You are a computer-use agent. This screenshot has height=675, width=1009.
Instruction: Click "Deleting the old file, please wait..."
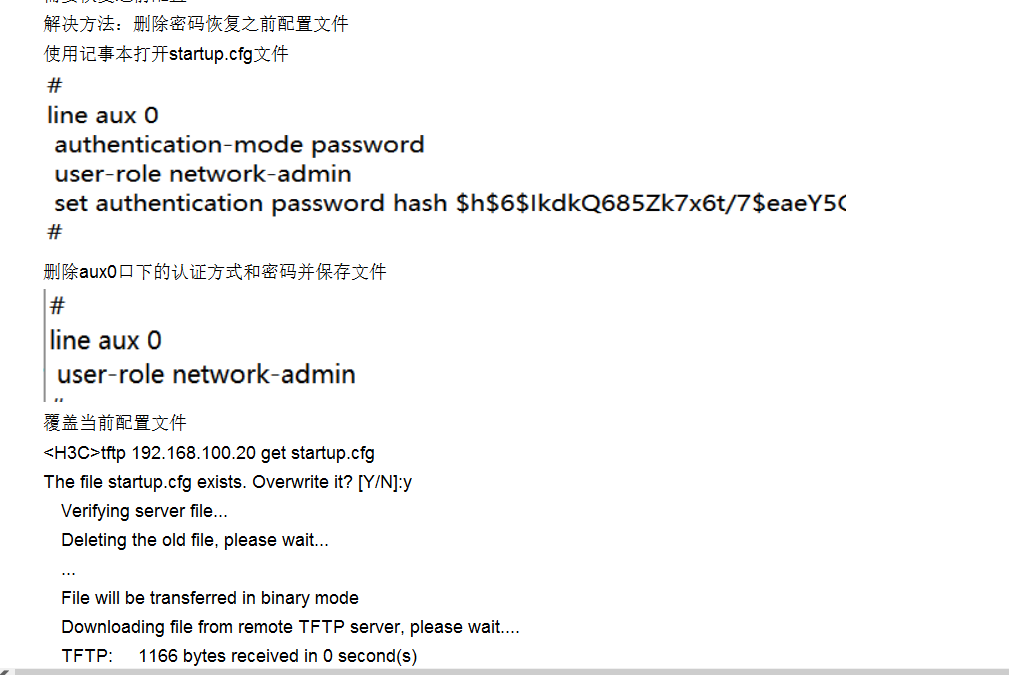[x=195, y=540]
